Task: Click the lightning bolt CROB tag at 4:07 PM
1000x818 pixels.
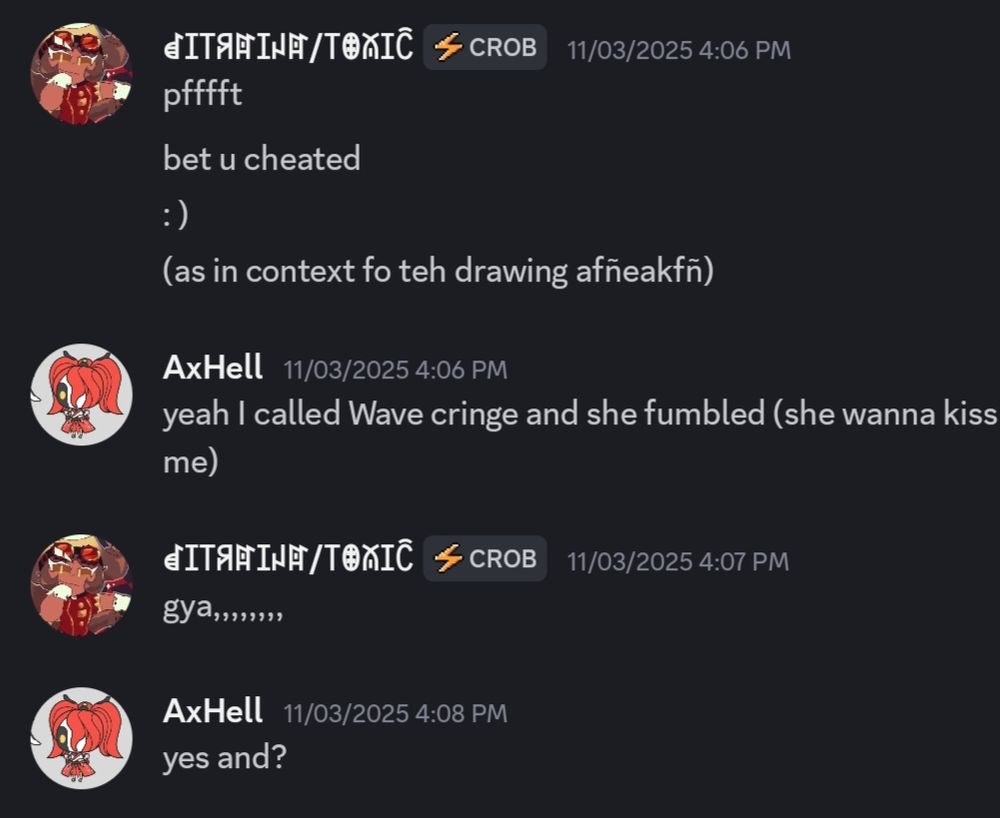Action: [485, 559]
